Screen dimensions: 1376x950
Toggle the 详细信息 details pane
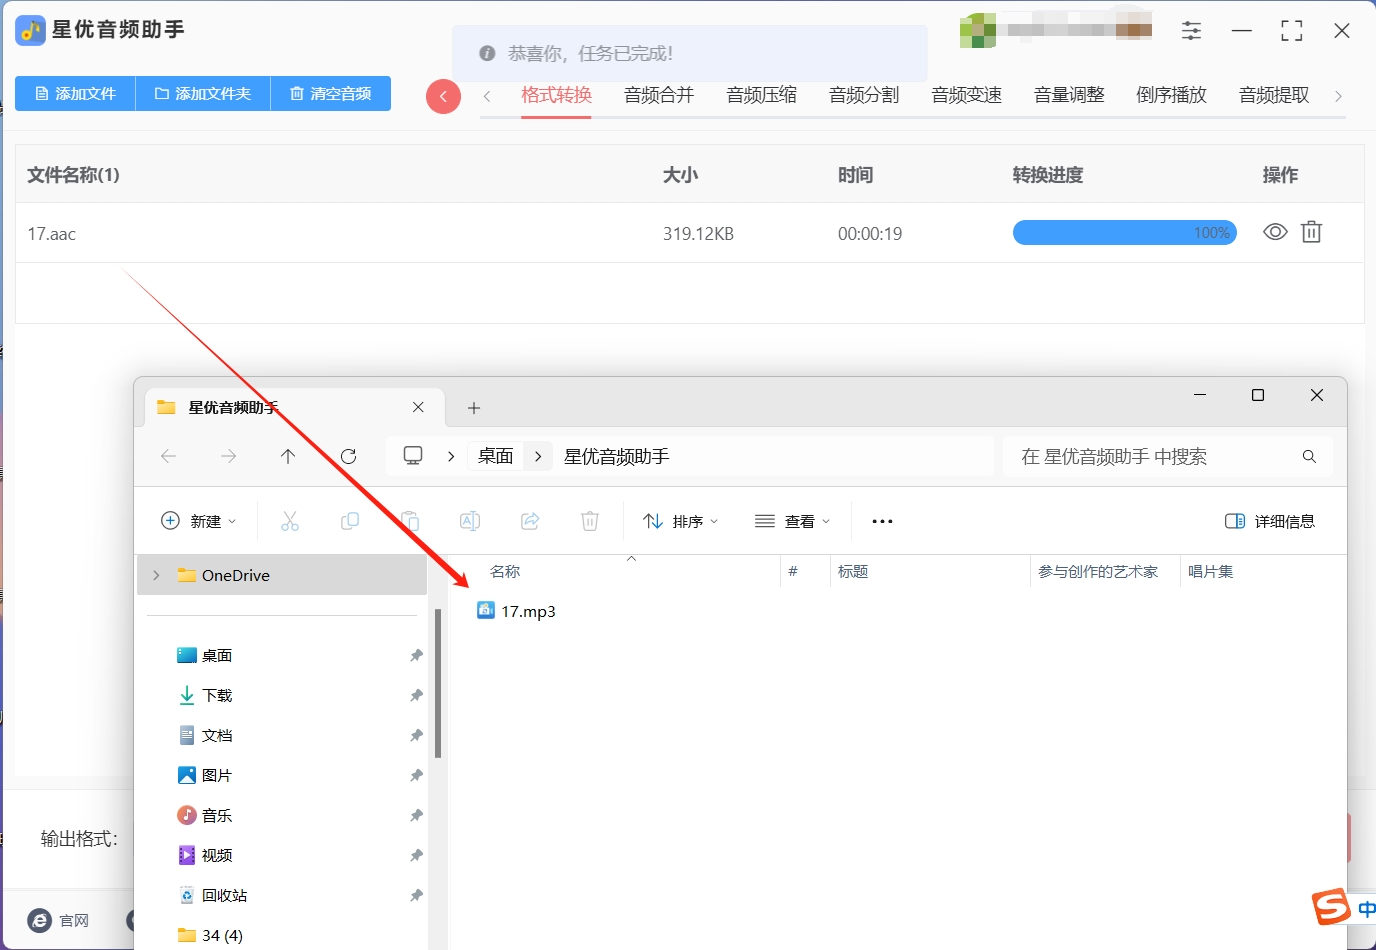1270,521
